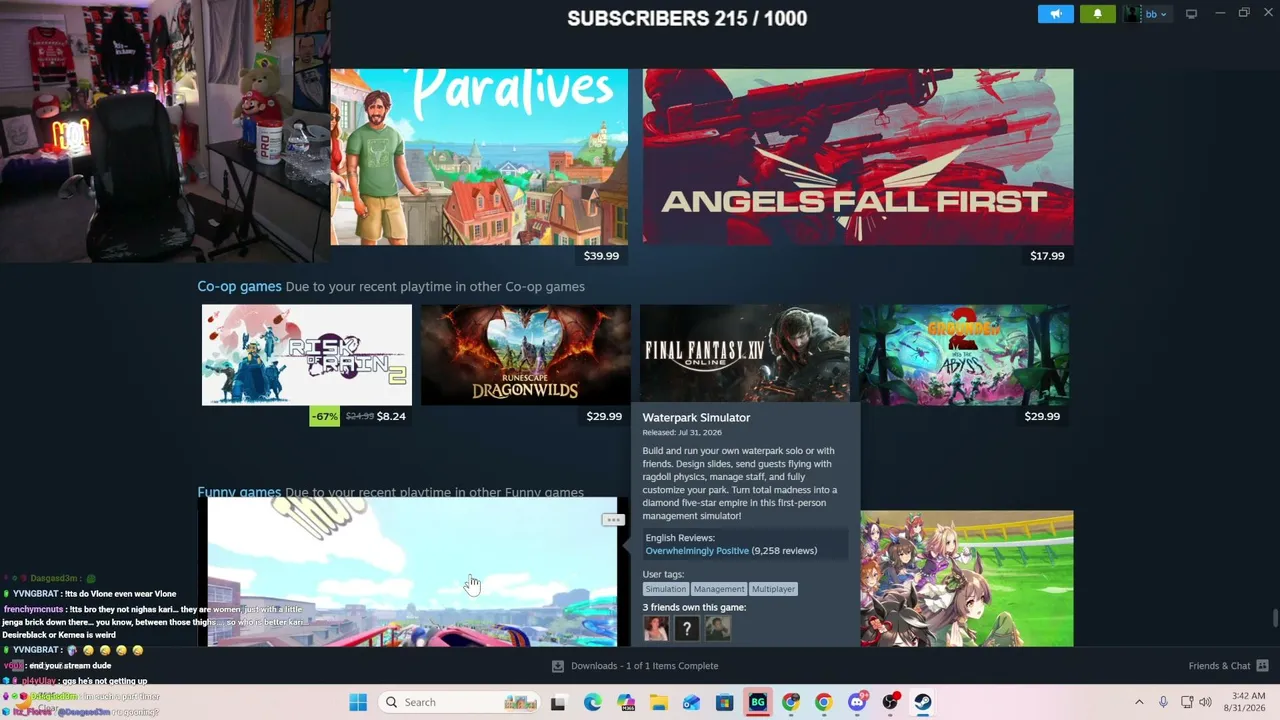The height and width of the screenshot is (720, 1280).
Task: Open the Angels Fall First capsule
Action: [x=858, y=157]
